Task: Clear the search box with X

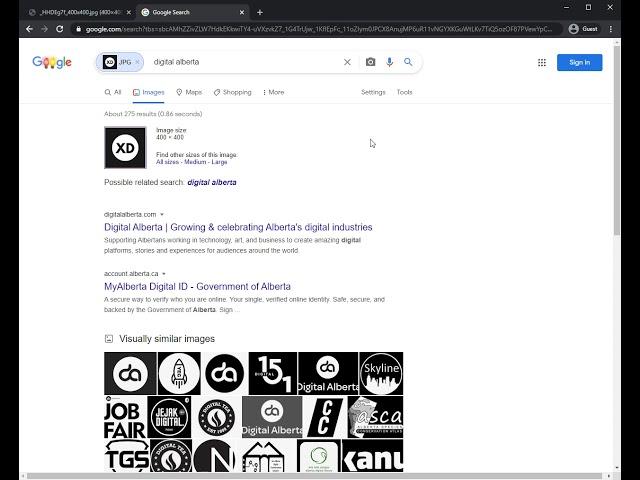Action: coord(347,62)
